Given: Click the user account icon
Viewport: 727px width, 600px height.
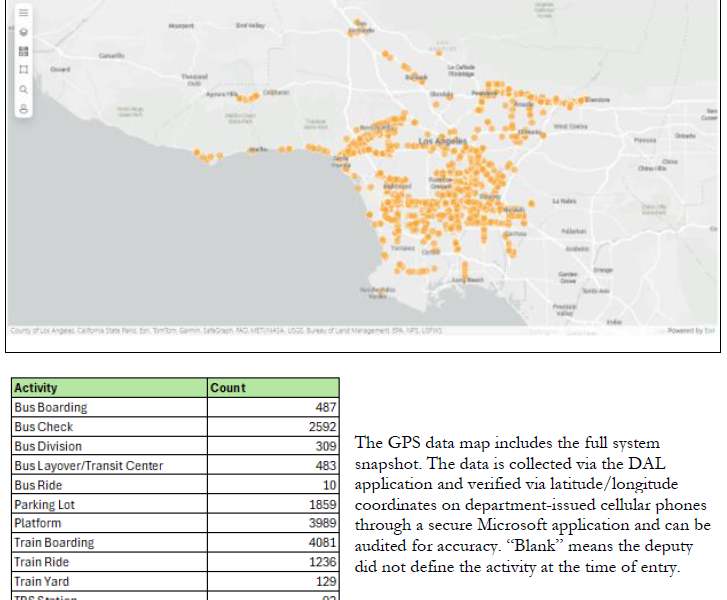Looking at the screenshot, I should (23, 109).
